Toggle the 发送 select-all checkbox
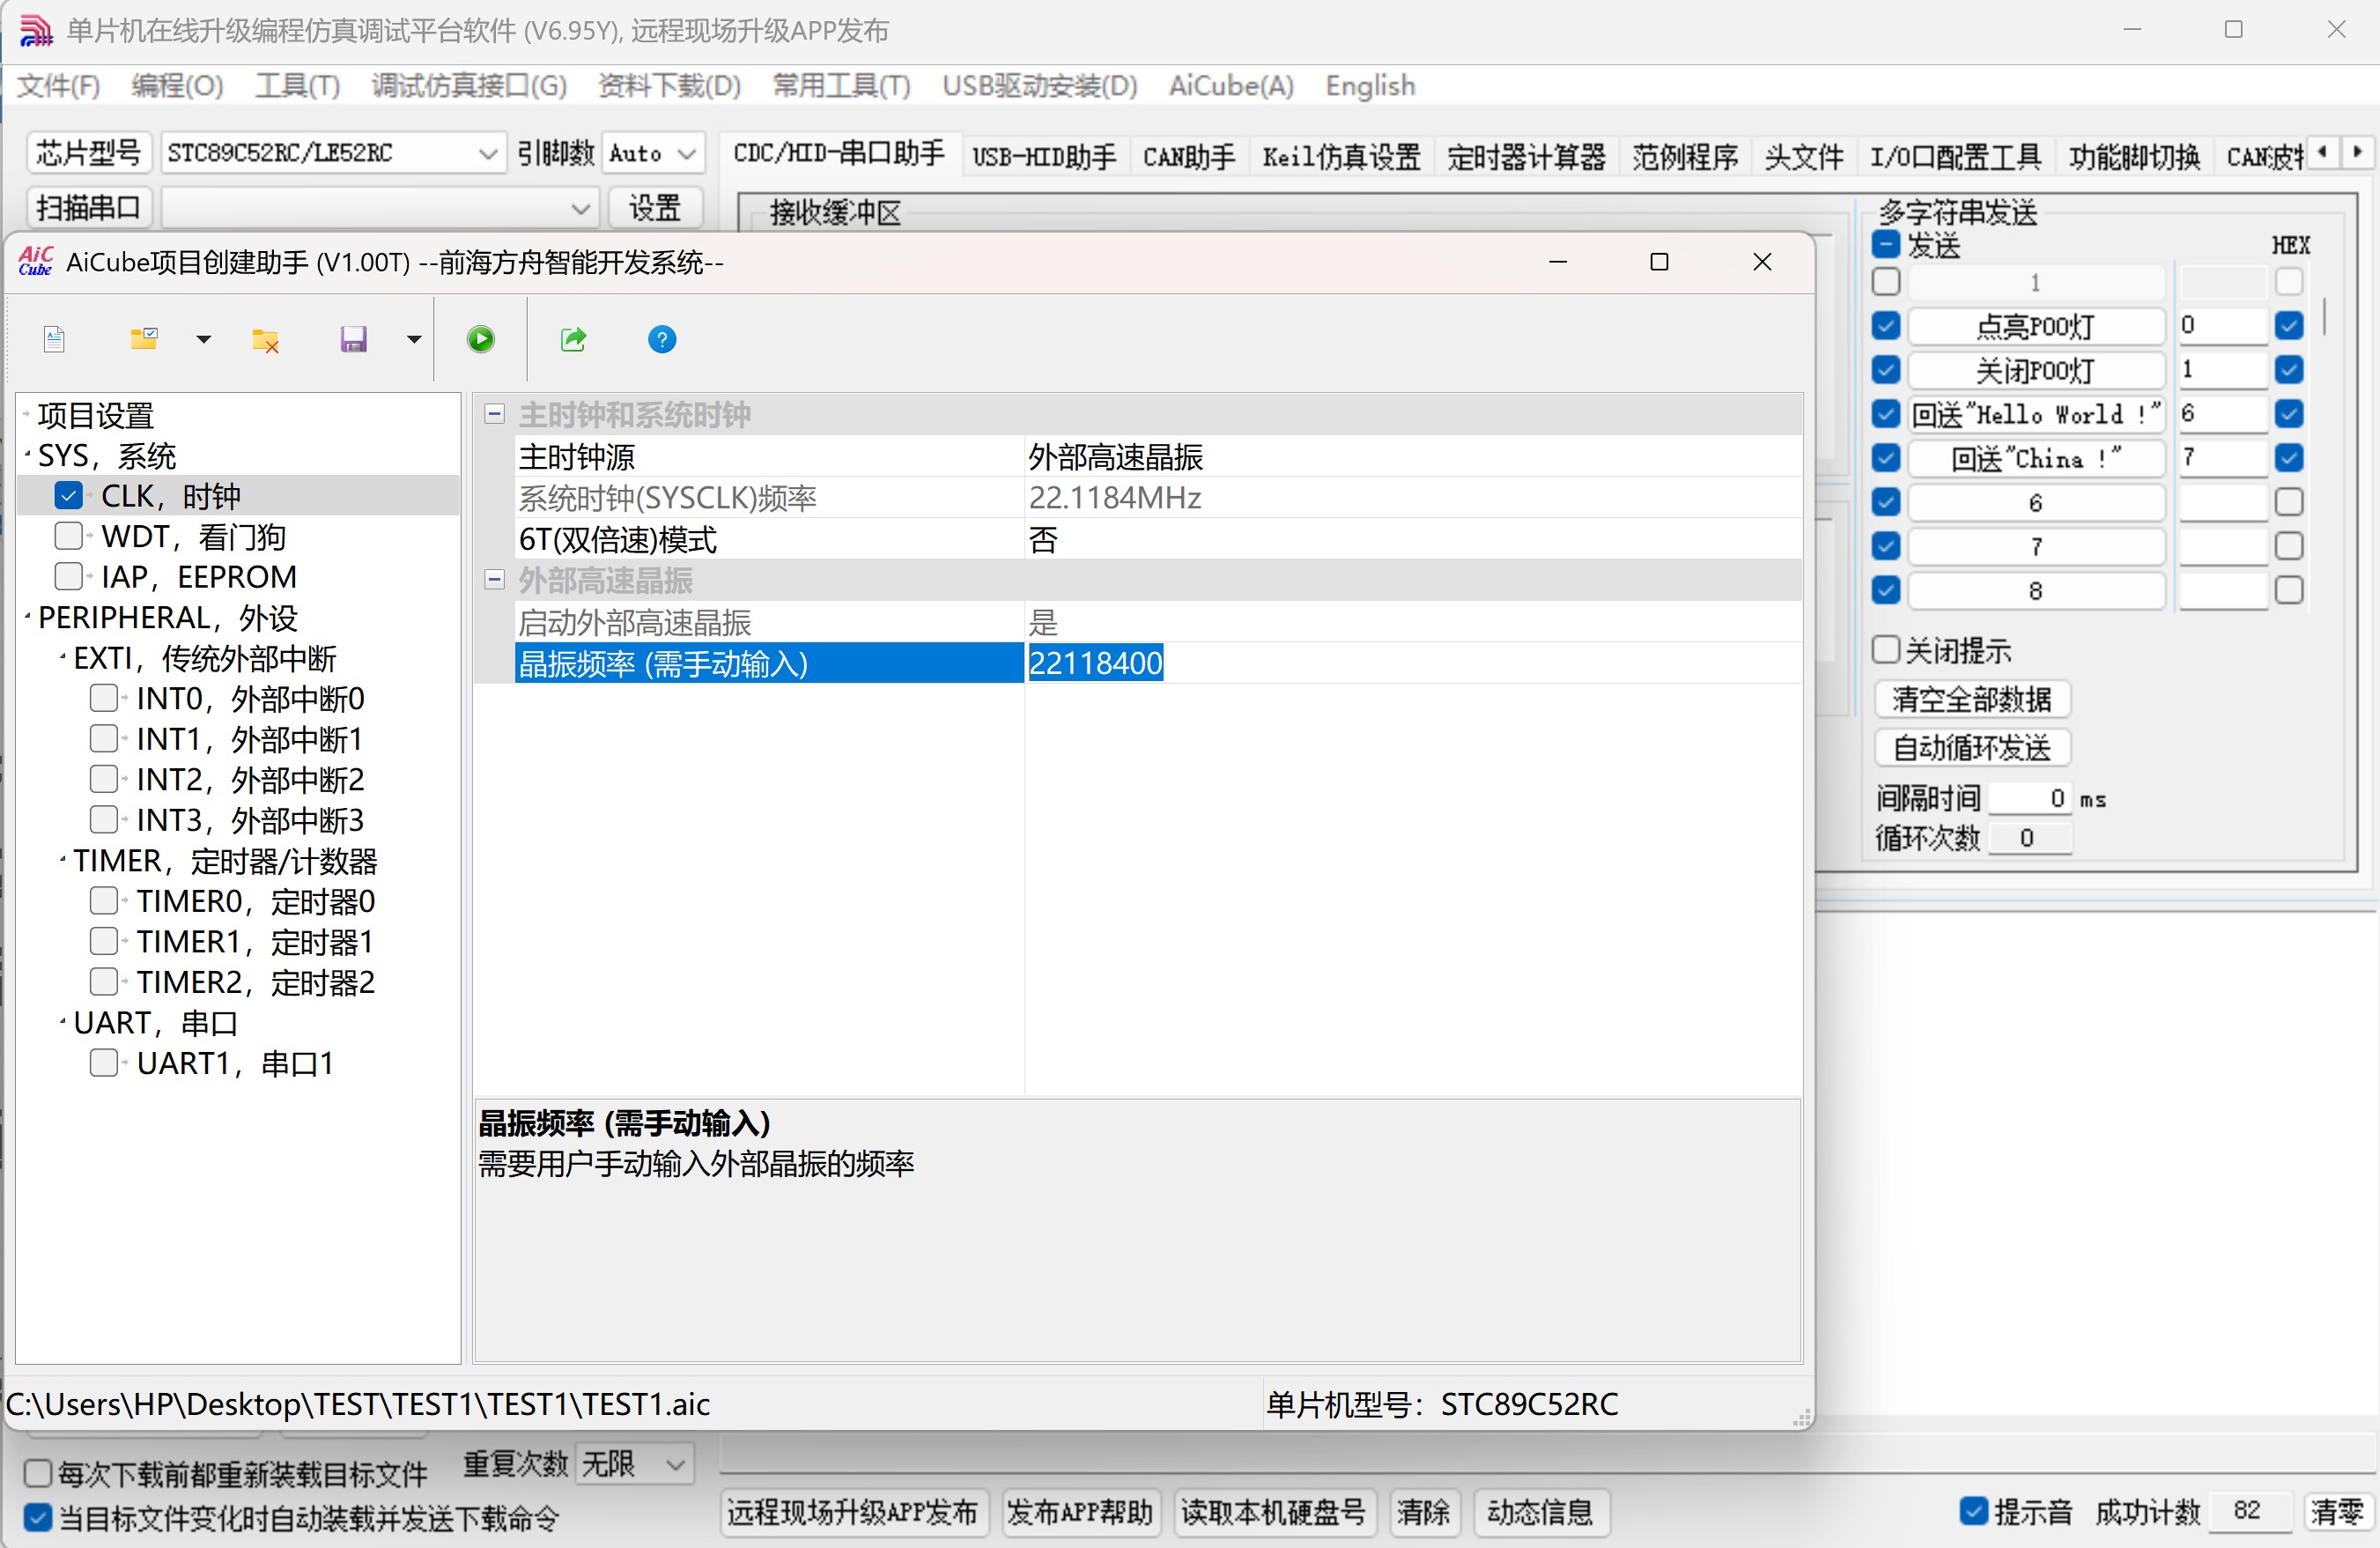2380x1548 pixels. (x=1886, y=244)
